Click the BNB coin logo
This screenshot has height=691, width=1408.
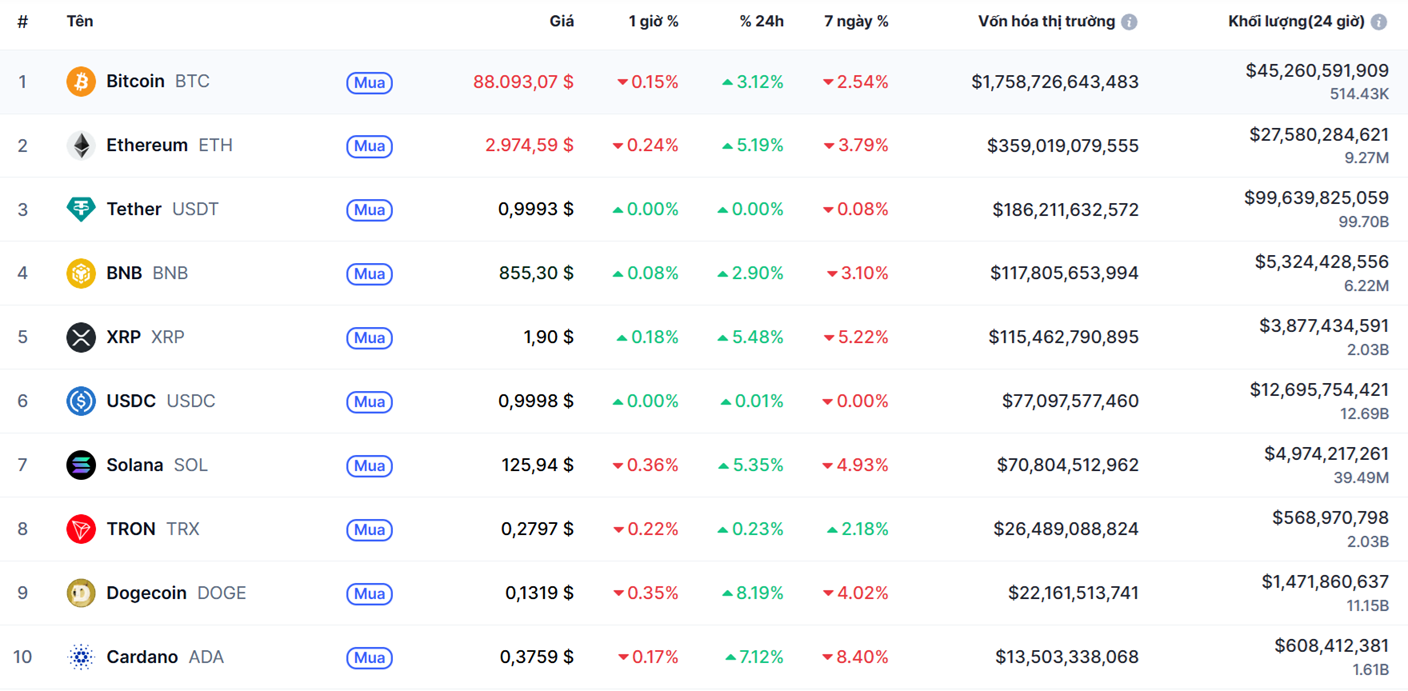[81, 273]
